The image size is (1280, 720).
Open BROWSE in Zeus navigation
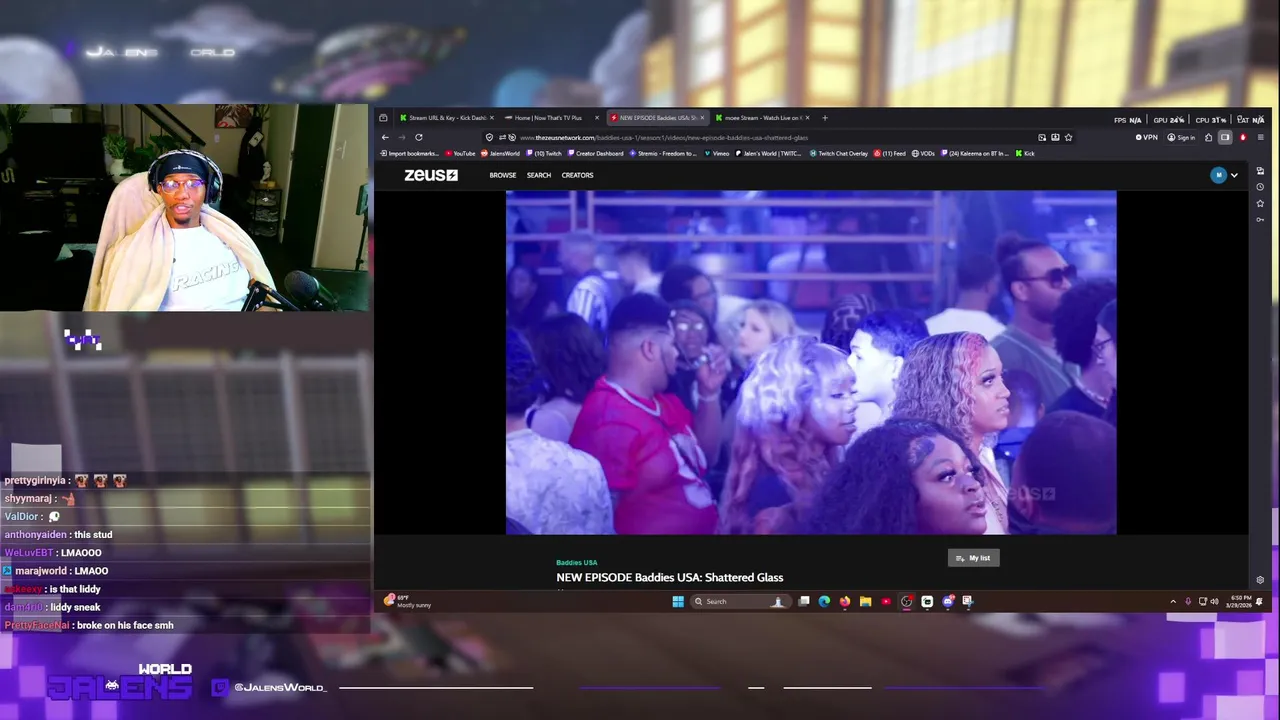[x=503, y=175]
